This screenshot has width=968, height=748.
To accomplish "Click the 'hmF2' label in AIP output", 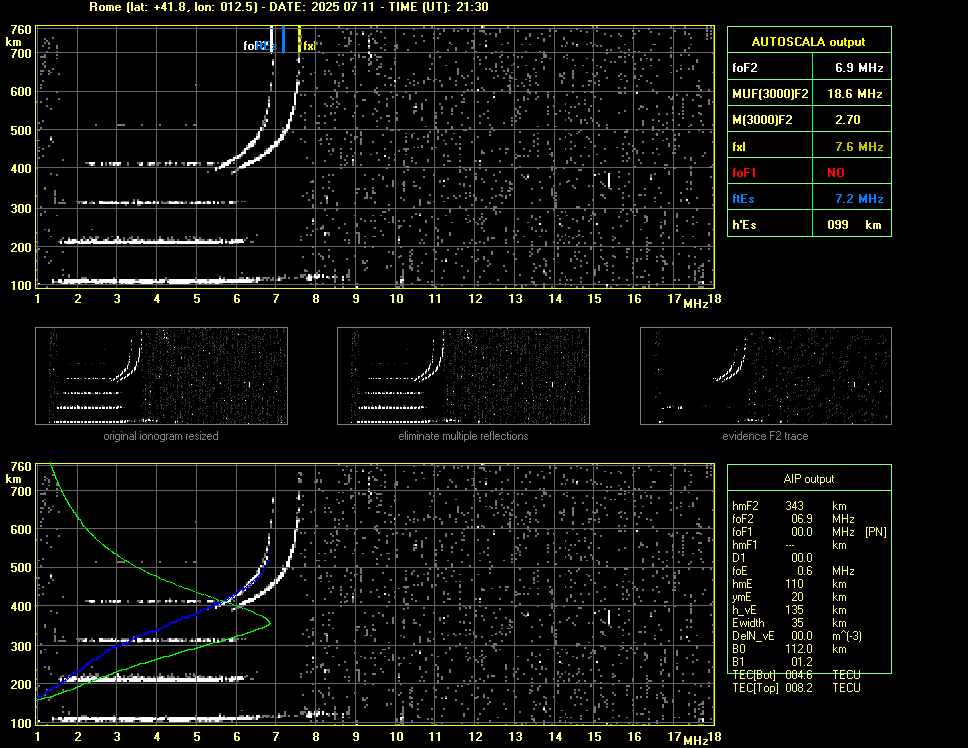I will 745,506.
